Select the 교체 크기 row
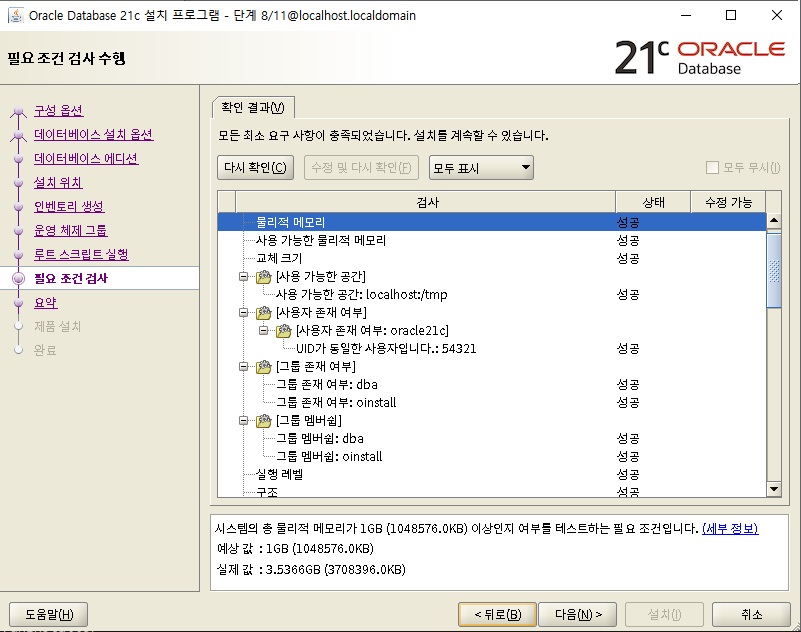Screen dimensions: 801x632 click(492, 259)
